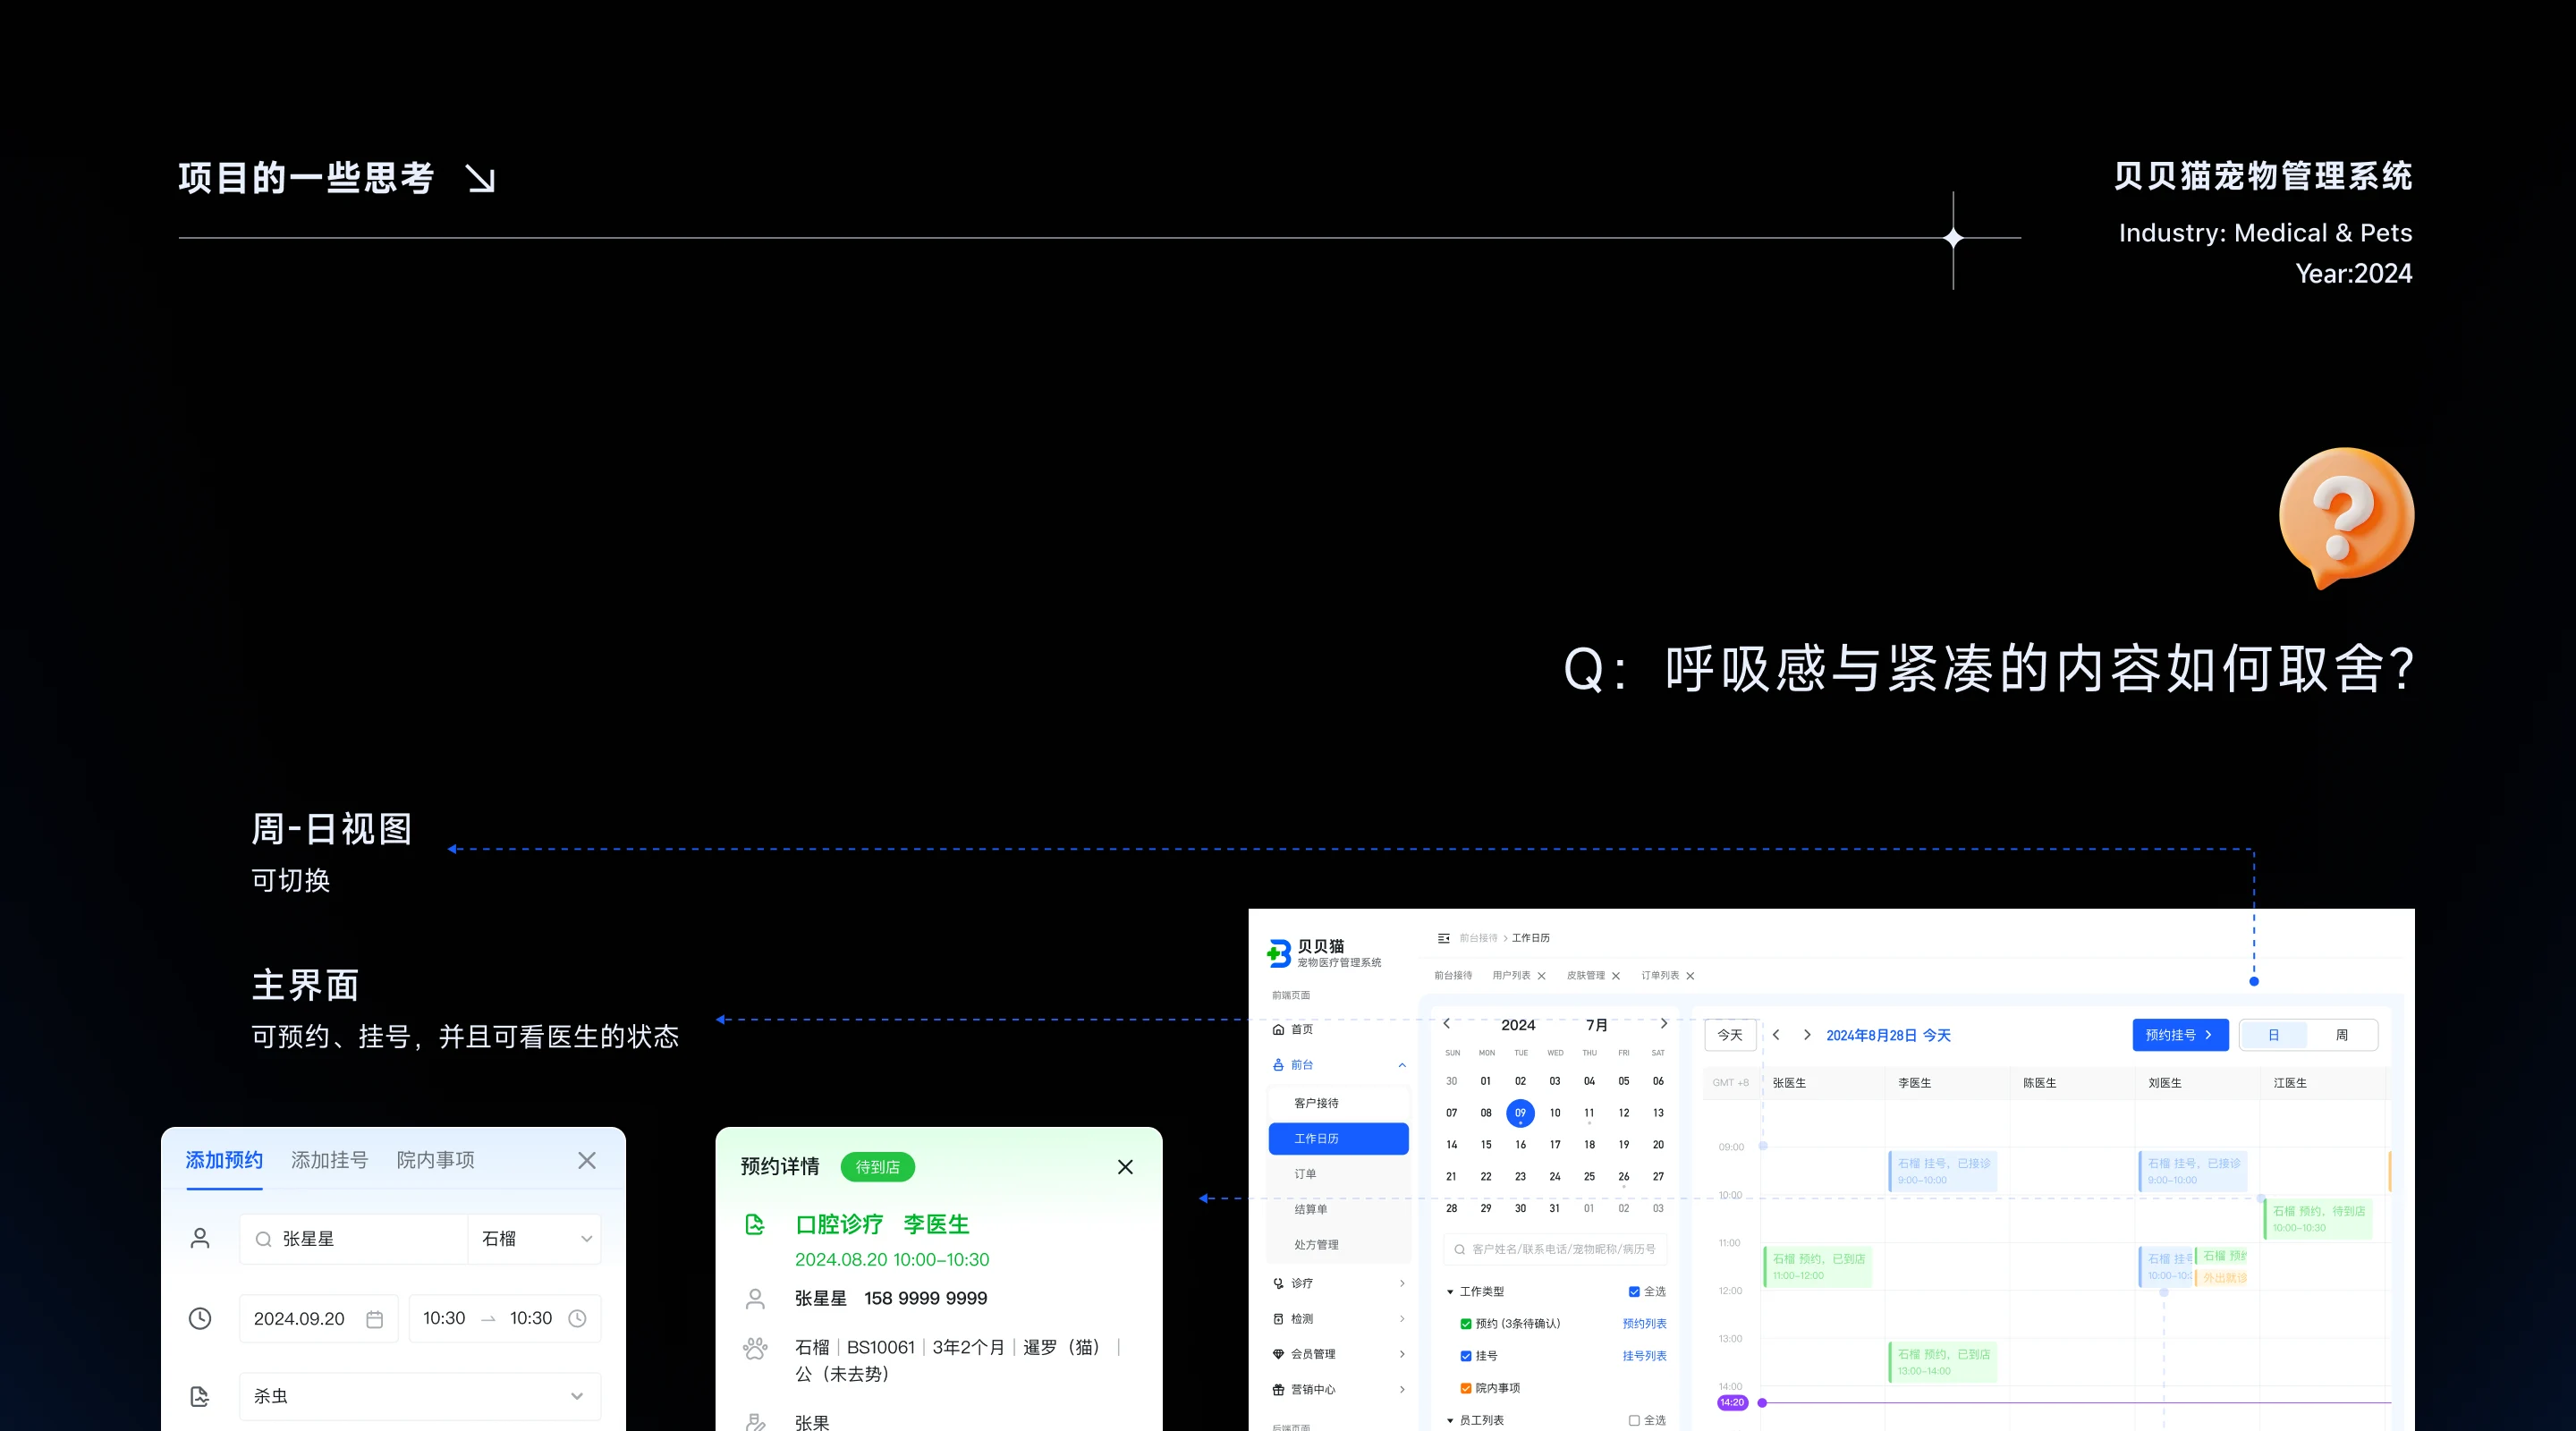2576x1431 pixels.
Task: Go to next month in mini calendar
Action: click(x=1663, y=1024)
